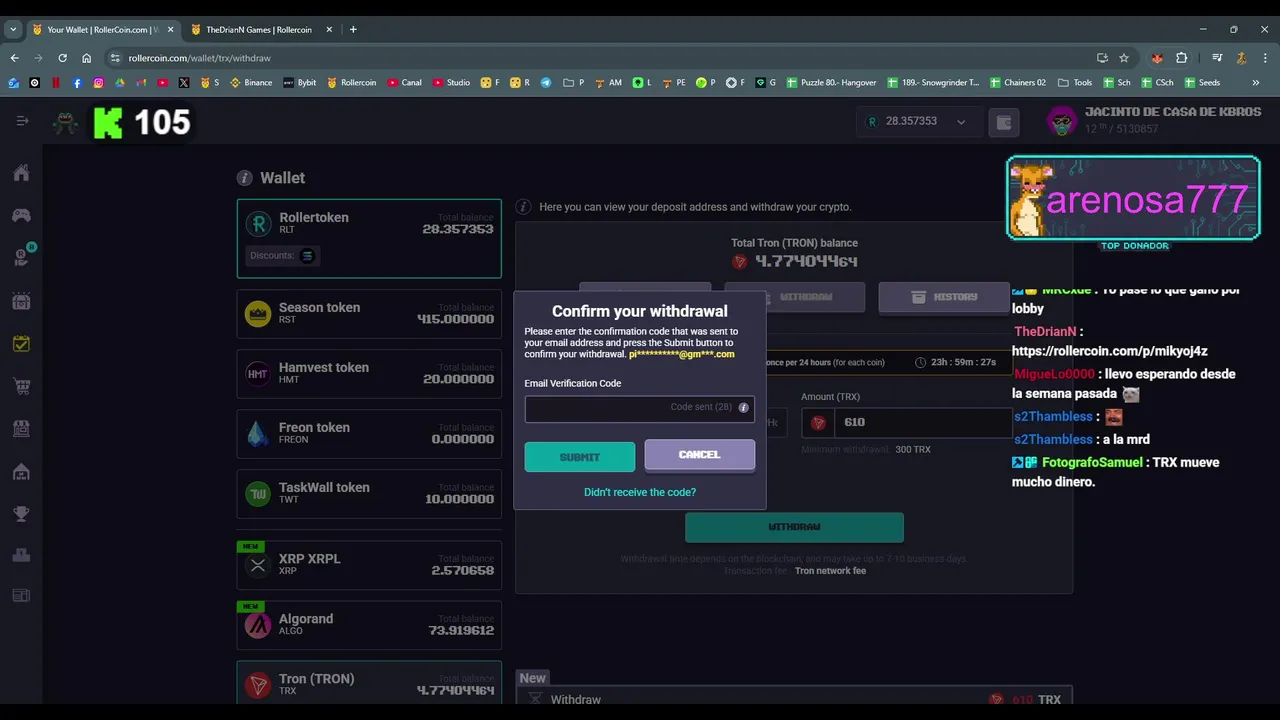Screen dimensions: 1280x720
Task: Open the Rollercoin bookmark in the bookmarks bar
Action: click(351, 83)
